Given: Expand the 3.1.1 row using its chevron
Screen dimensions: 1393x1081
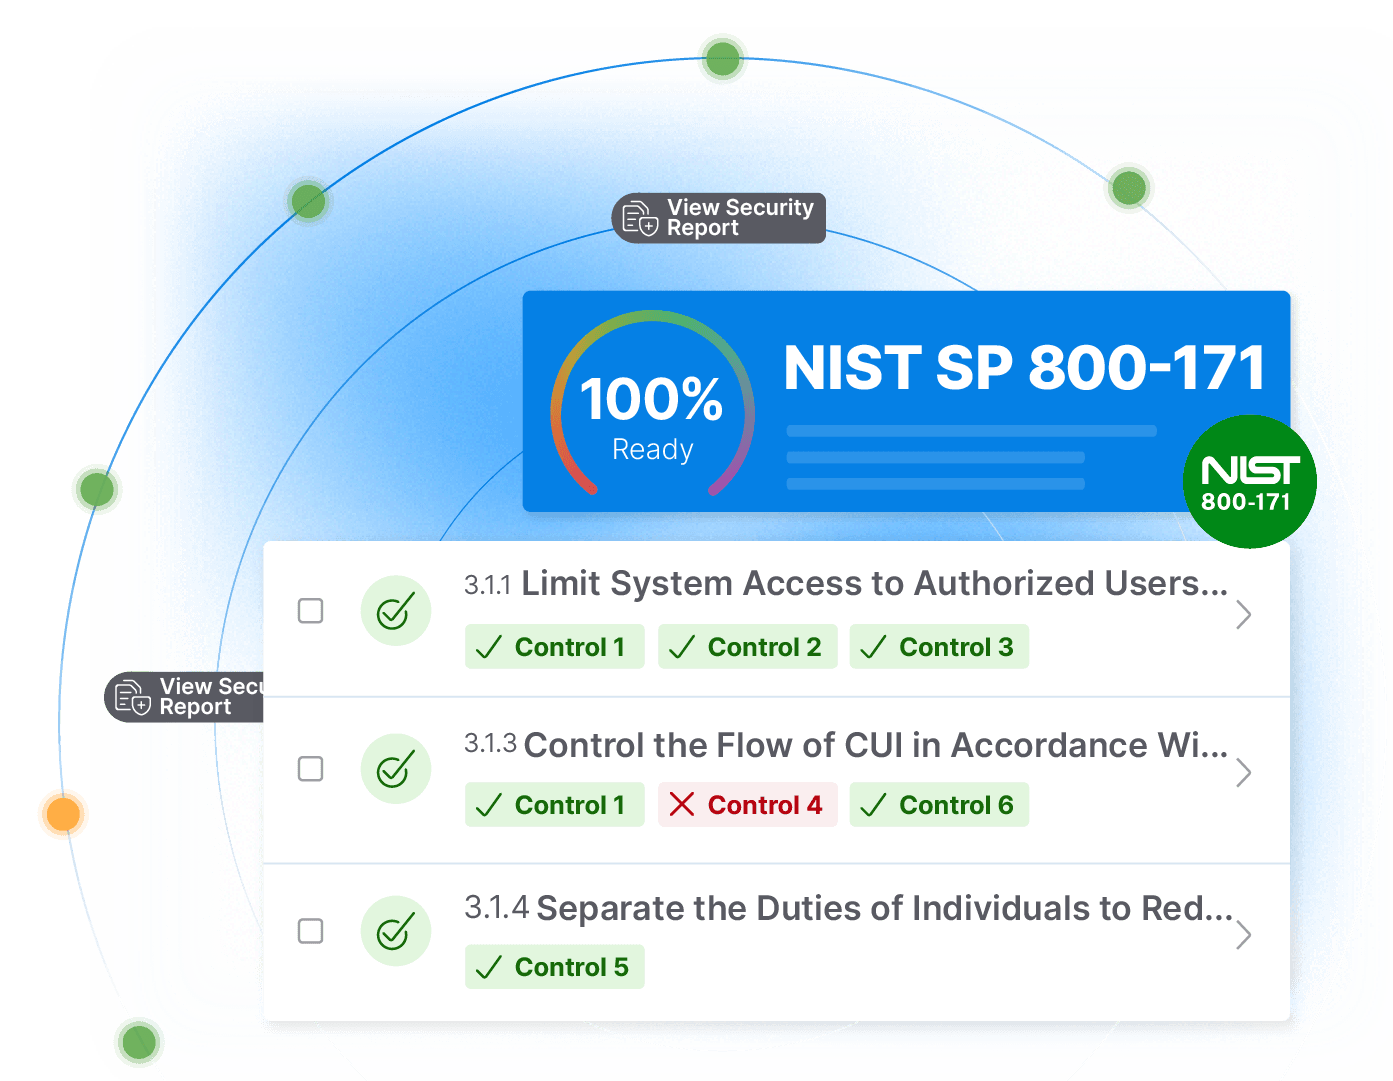Looking at the screenshot, I should (x=1243, y=614).
